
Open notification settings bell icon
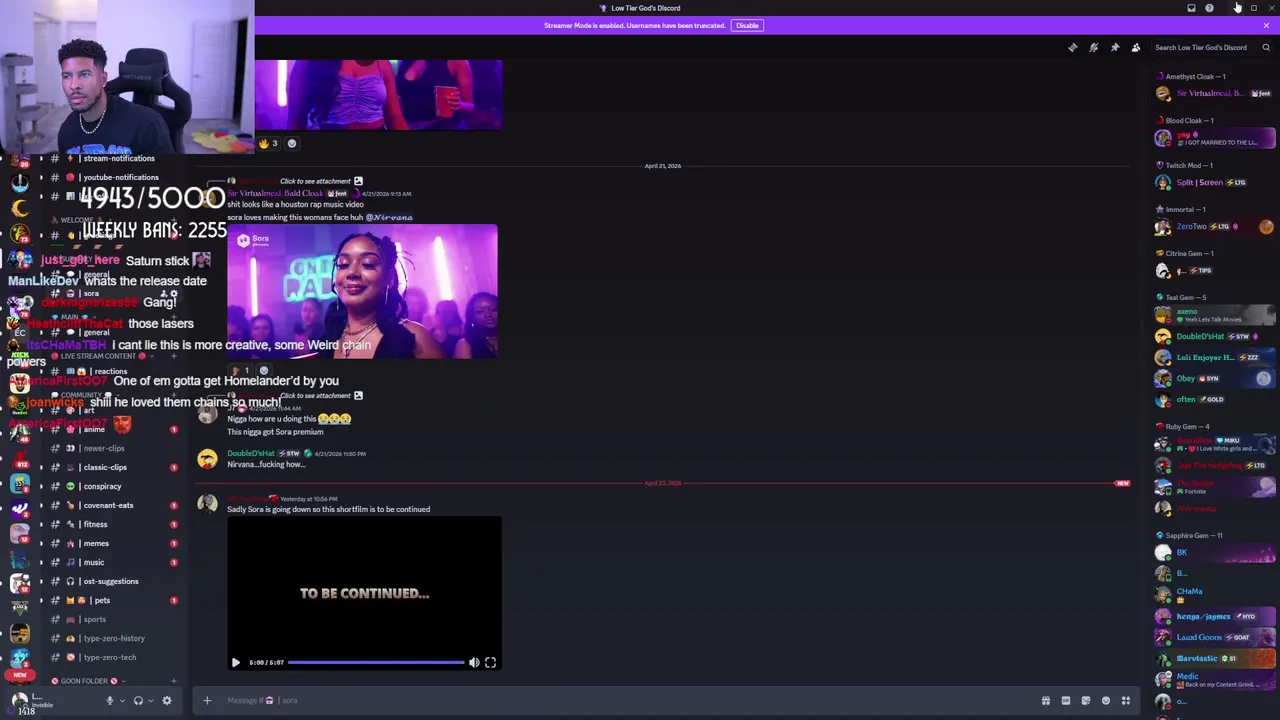point(1094,47)
